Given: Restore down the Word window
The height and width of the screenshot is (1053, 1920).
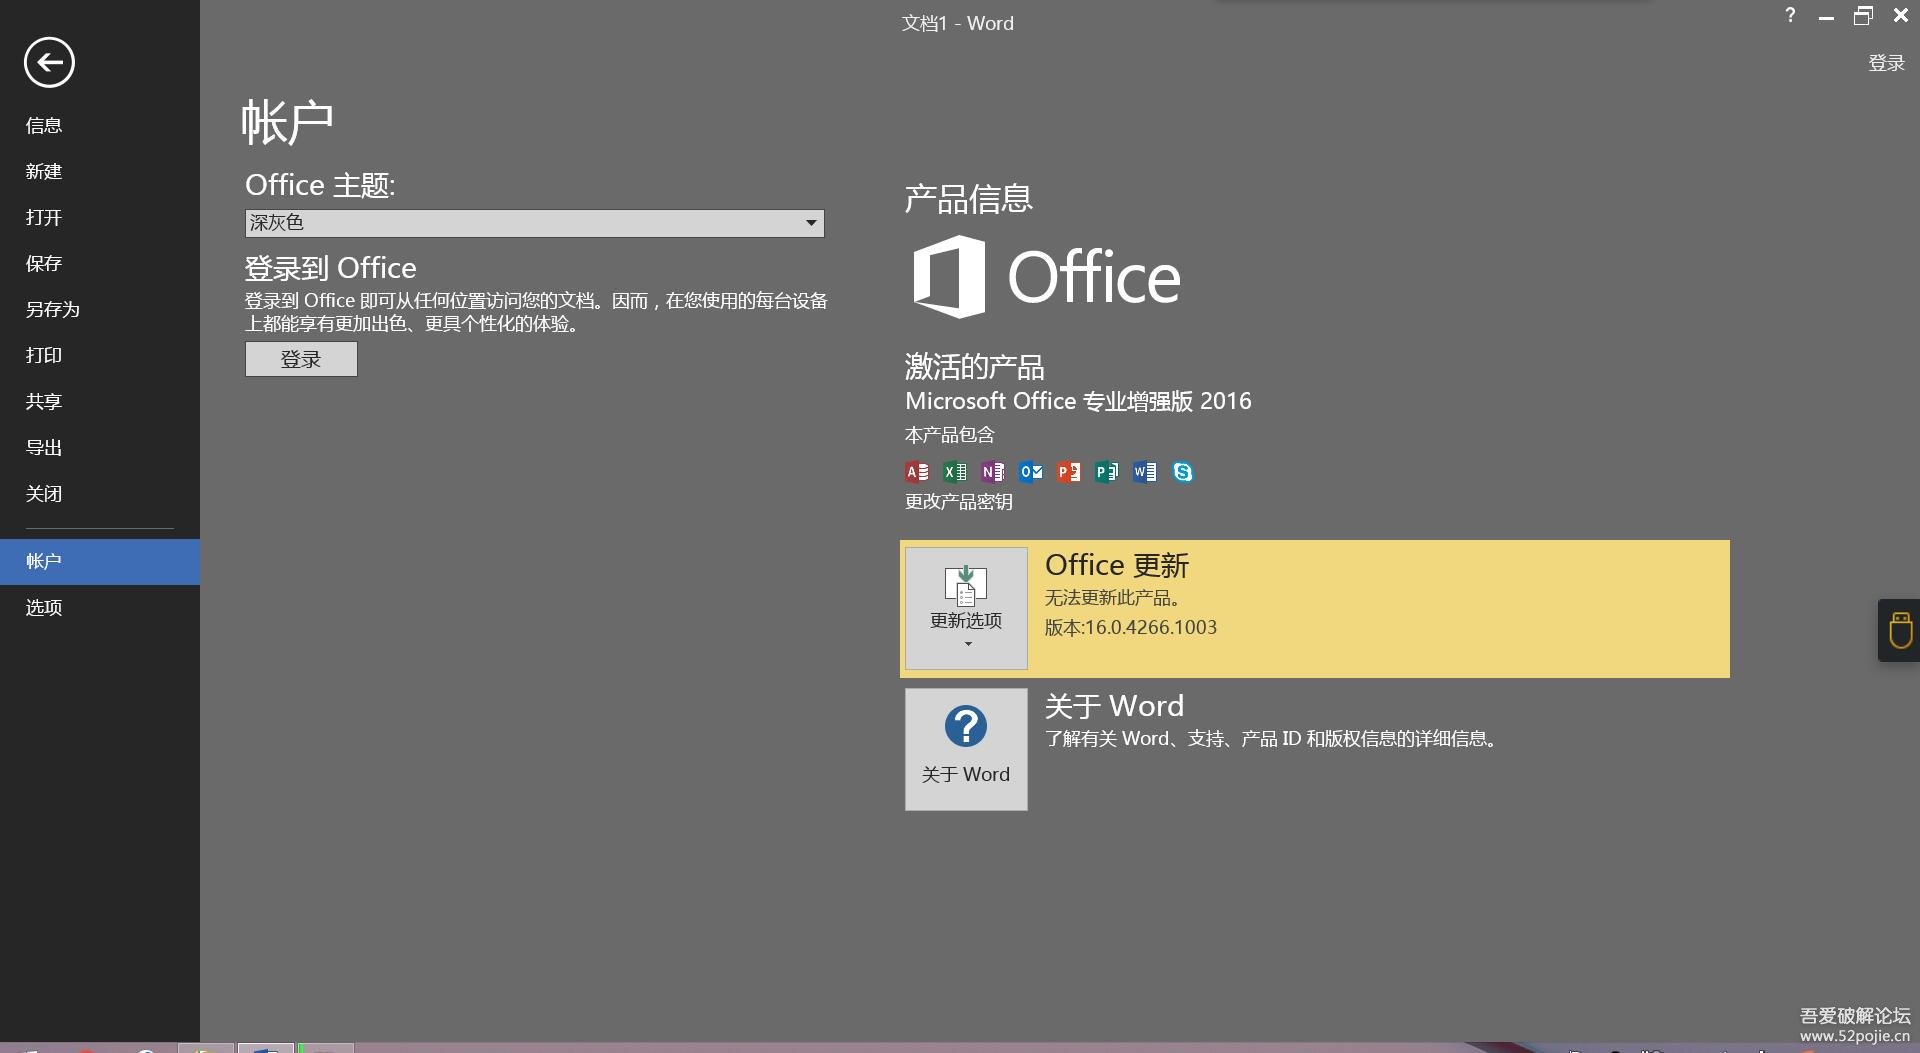Looking at the screenshot, I should click(1863, 16).
